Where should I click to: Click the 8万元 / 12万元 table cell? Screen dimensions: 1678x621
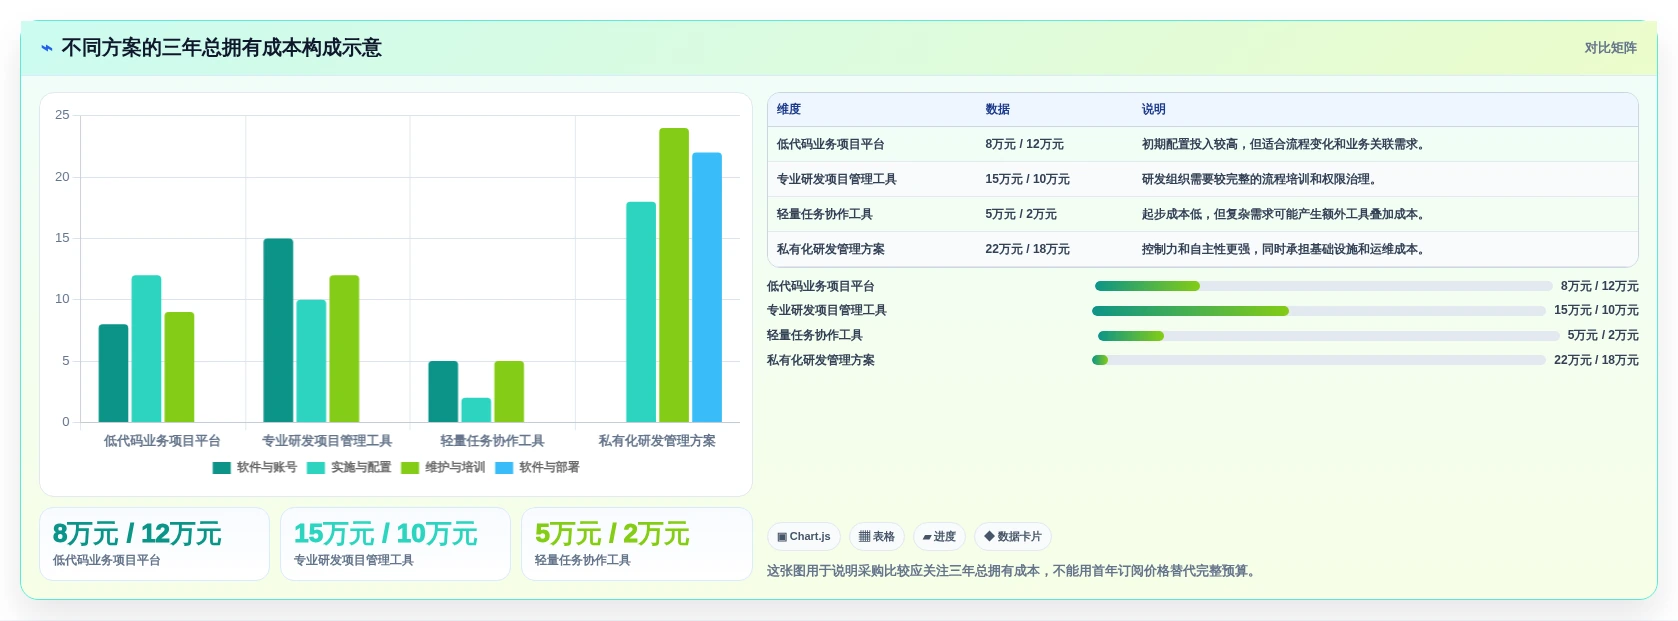[1024, 144]
